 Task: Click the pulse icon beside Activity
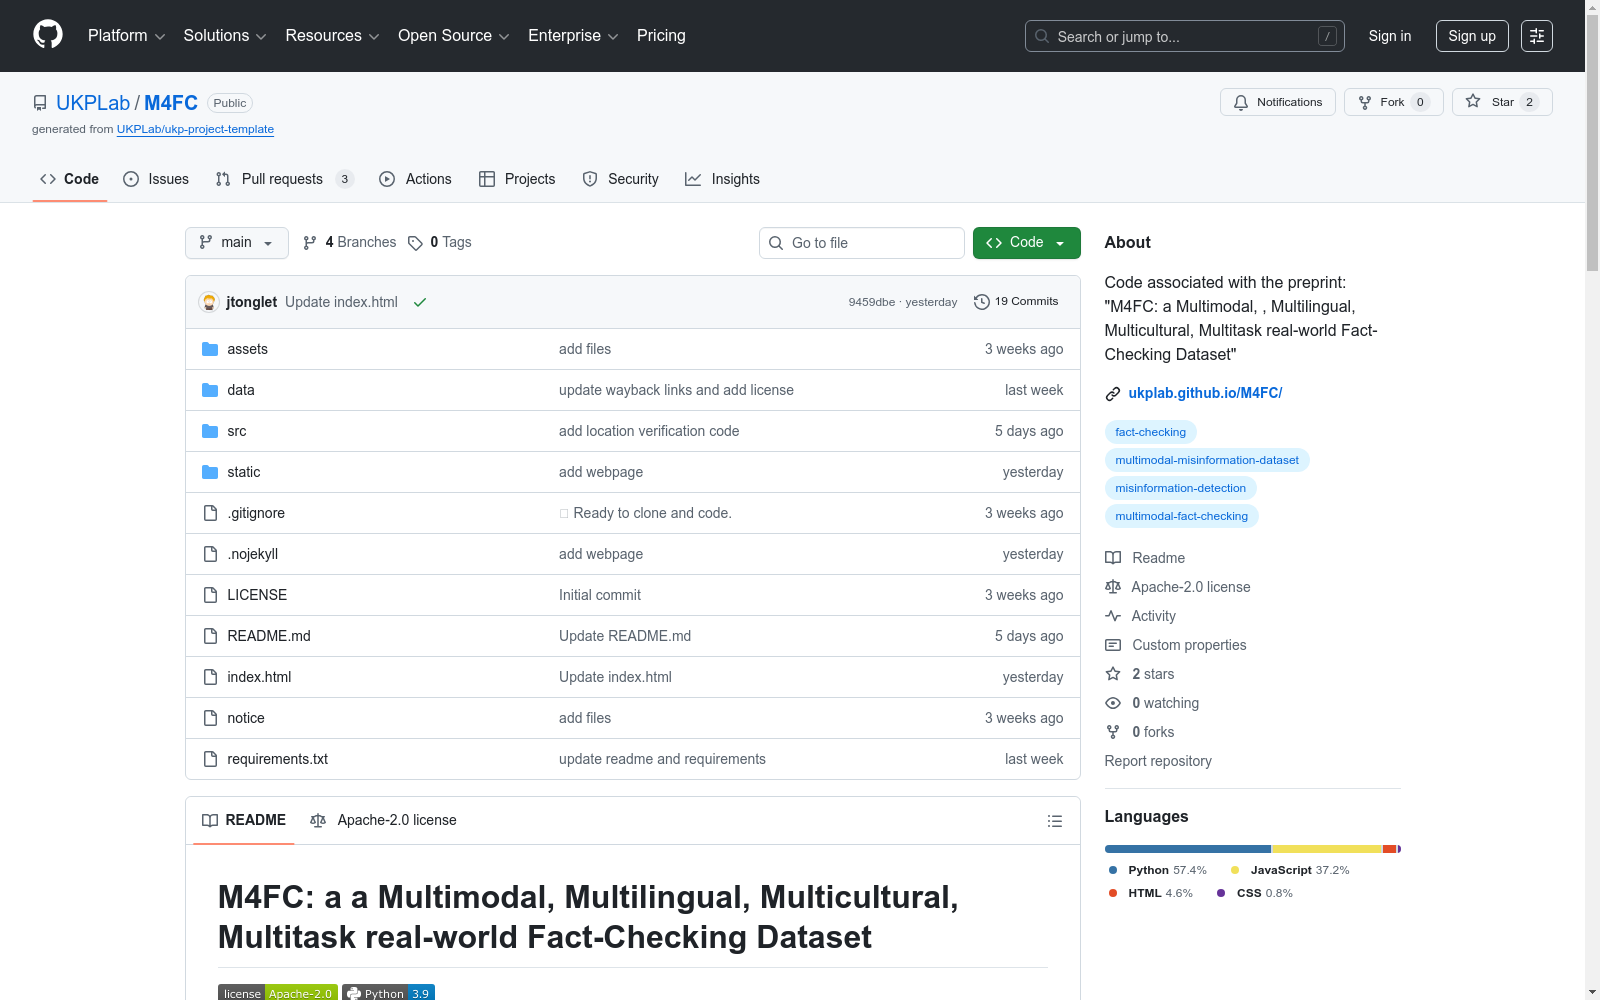(x=1113, y=616)
